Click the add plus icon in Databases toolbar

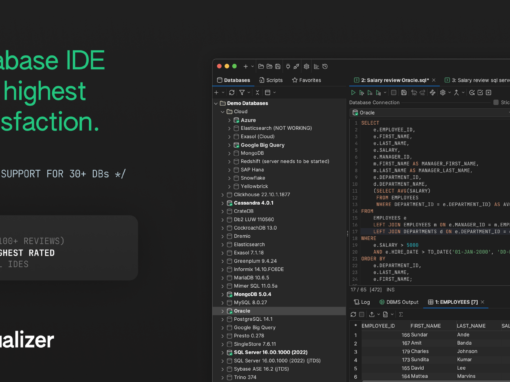(216, 93)
